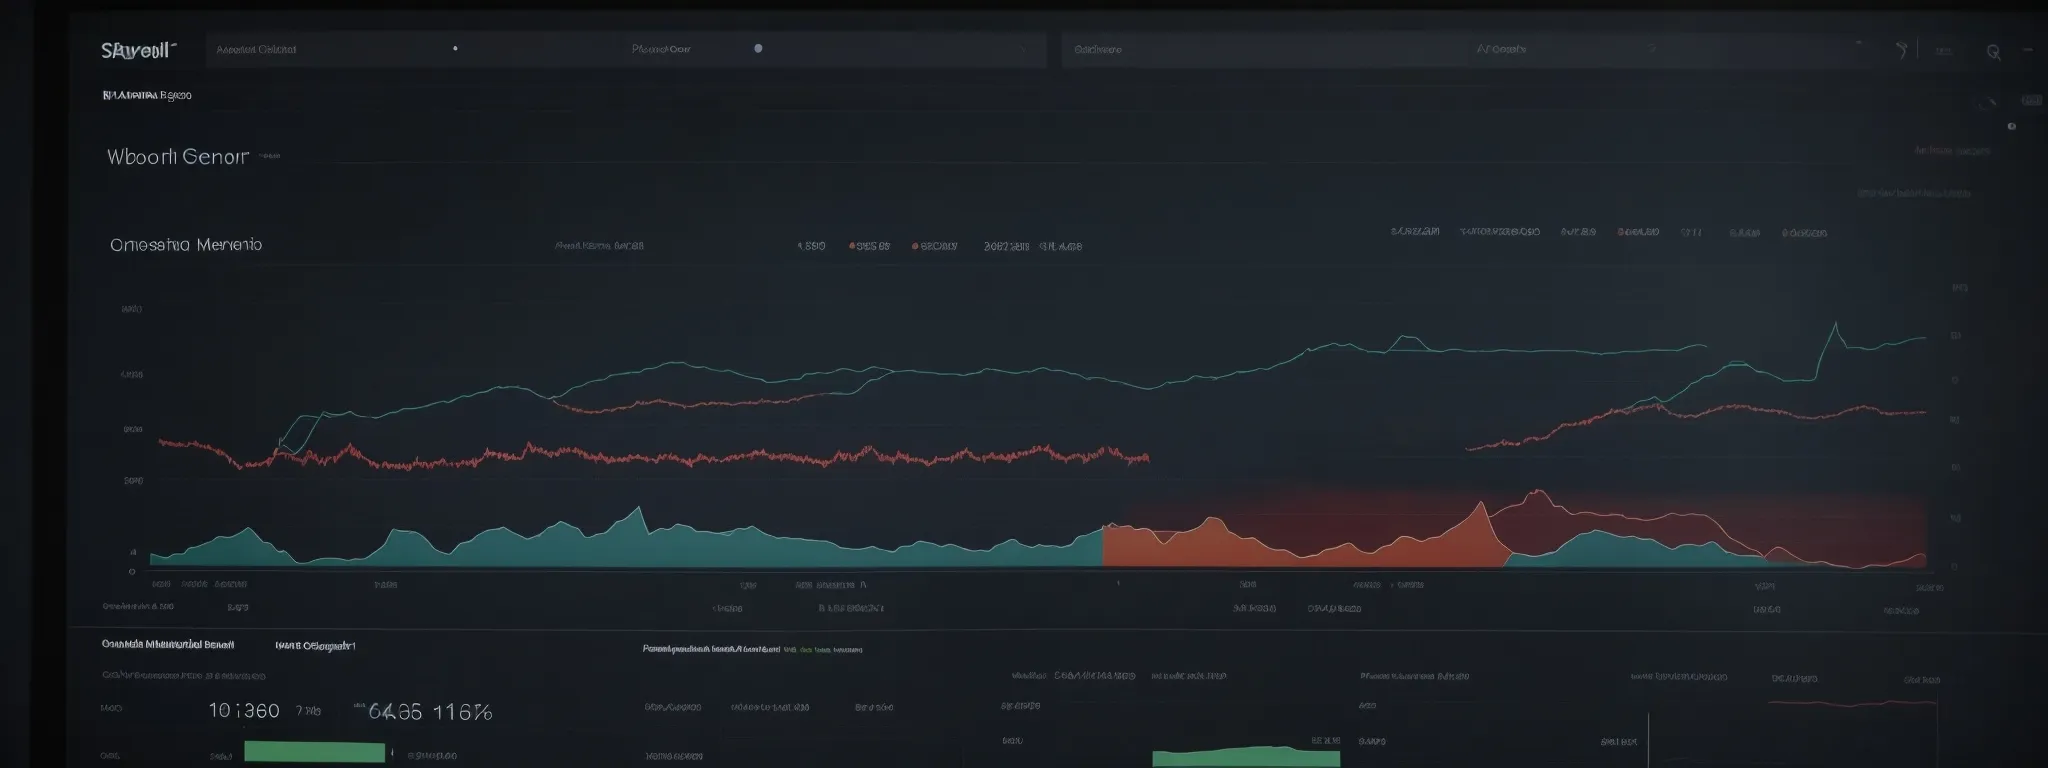Toggle the gray circle in second header field
The image size is (2048, 768).
click(758, 48)
